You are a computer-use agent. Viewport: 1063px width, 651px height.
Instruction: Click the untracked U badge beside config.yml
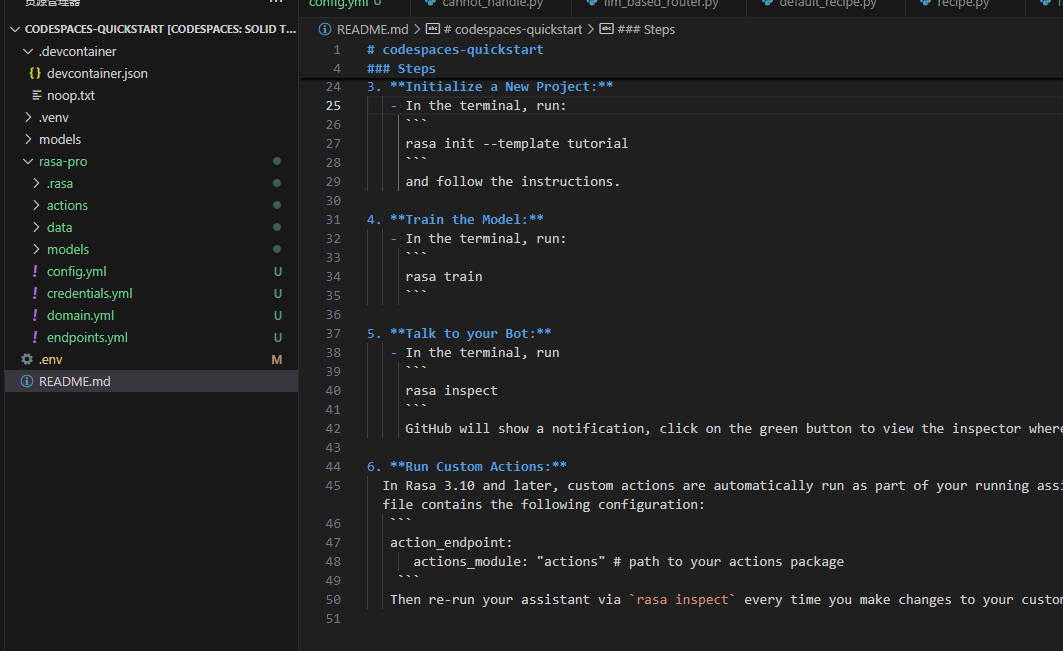[277, 271]
